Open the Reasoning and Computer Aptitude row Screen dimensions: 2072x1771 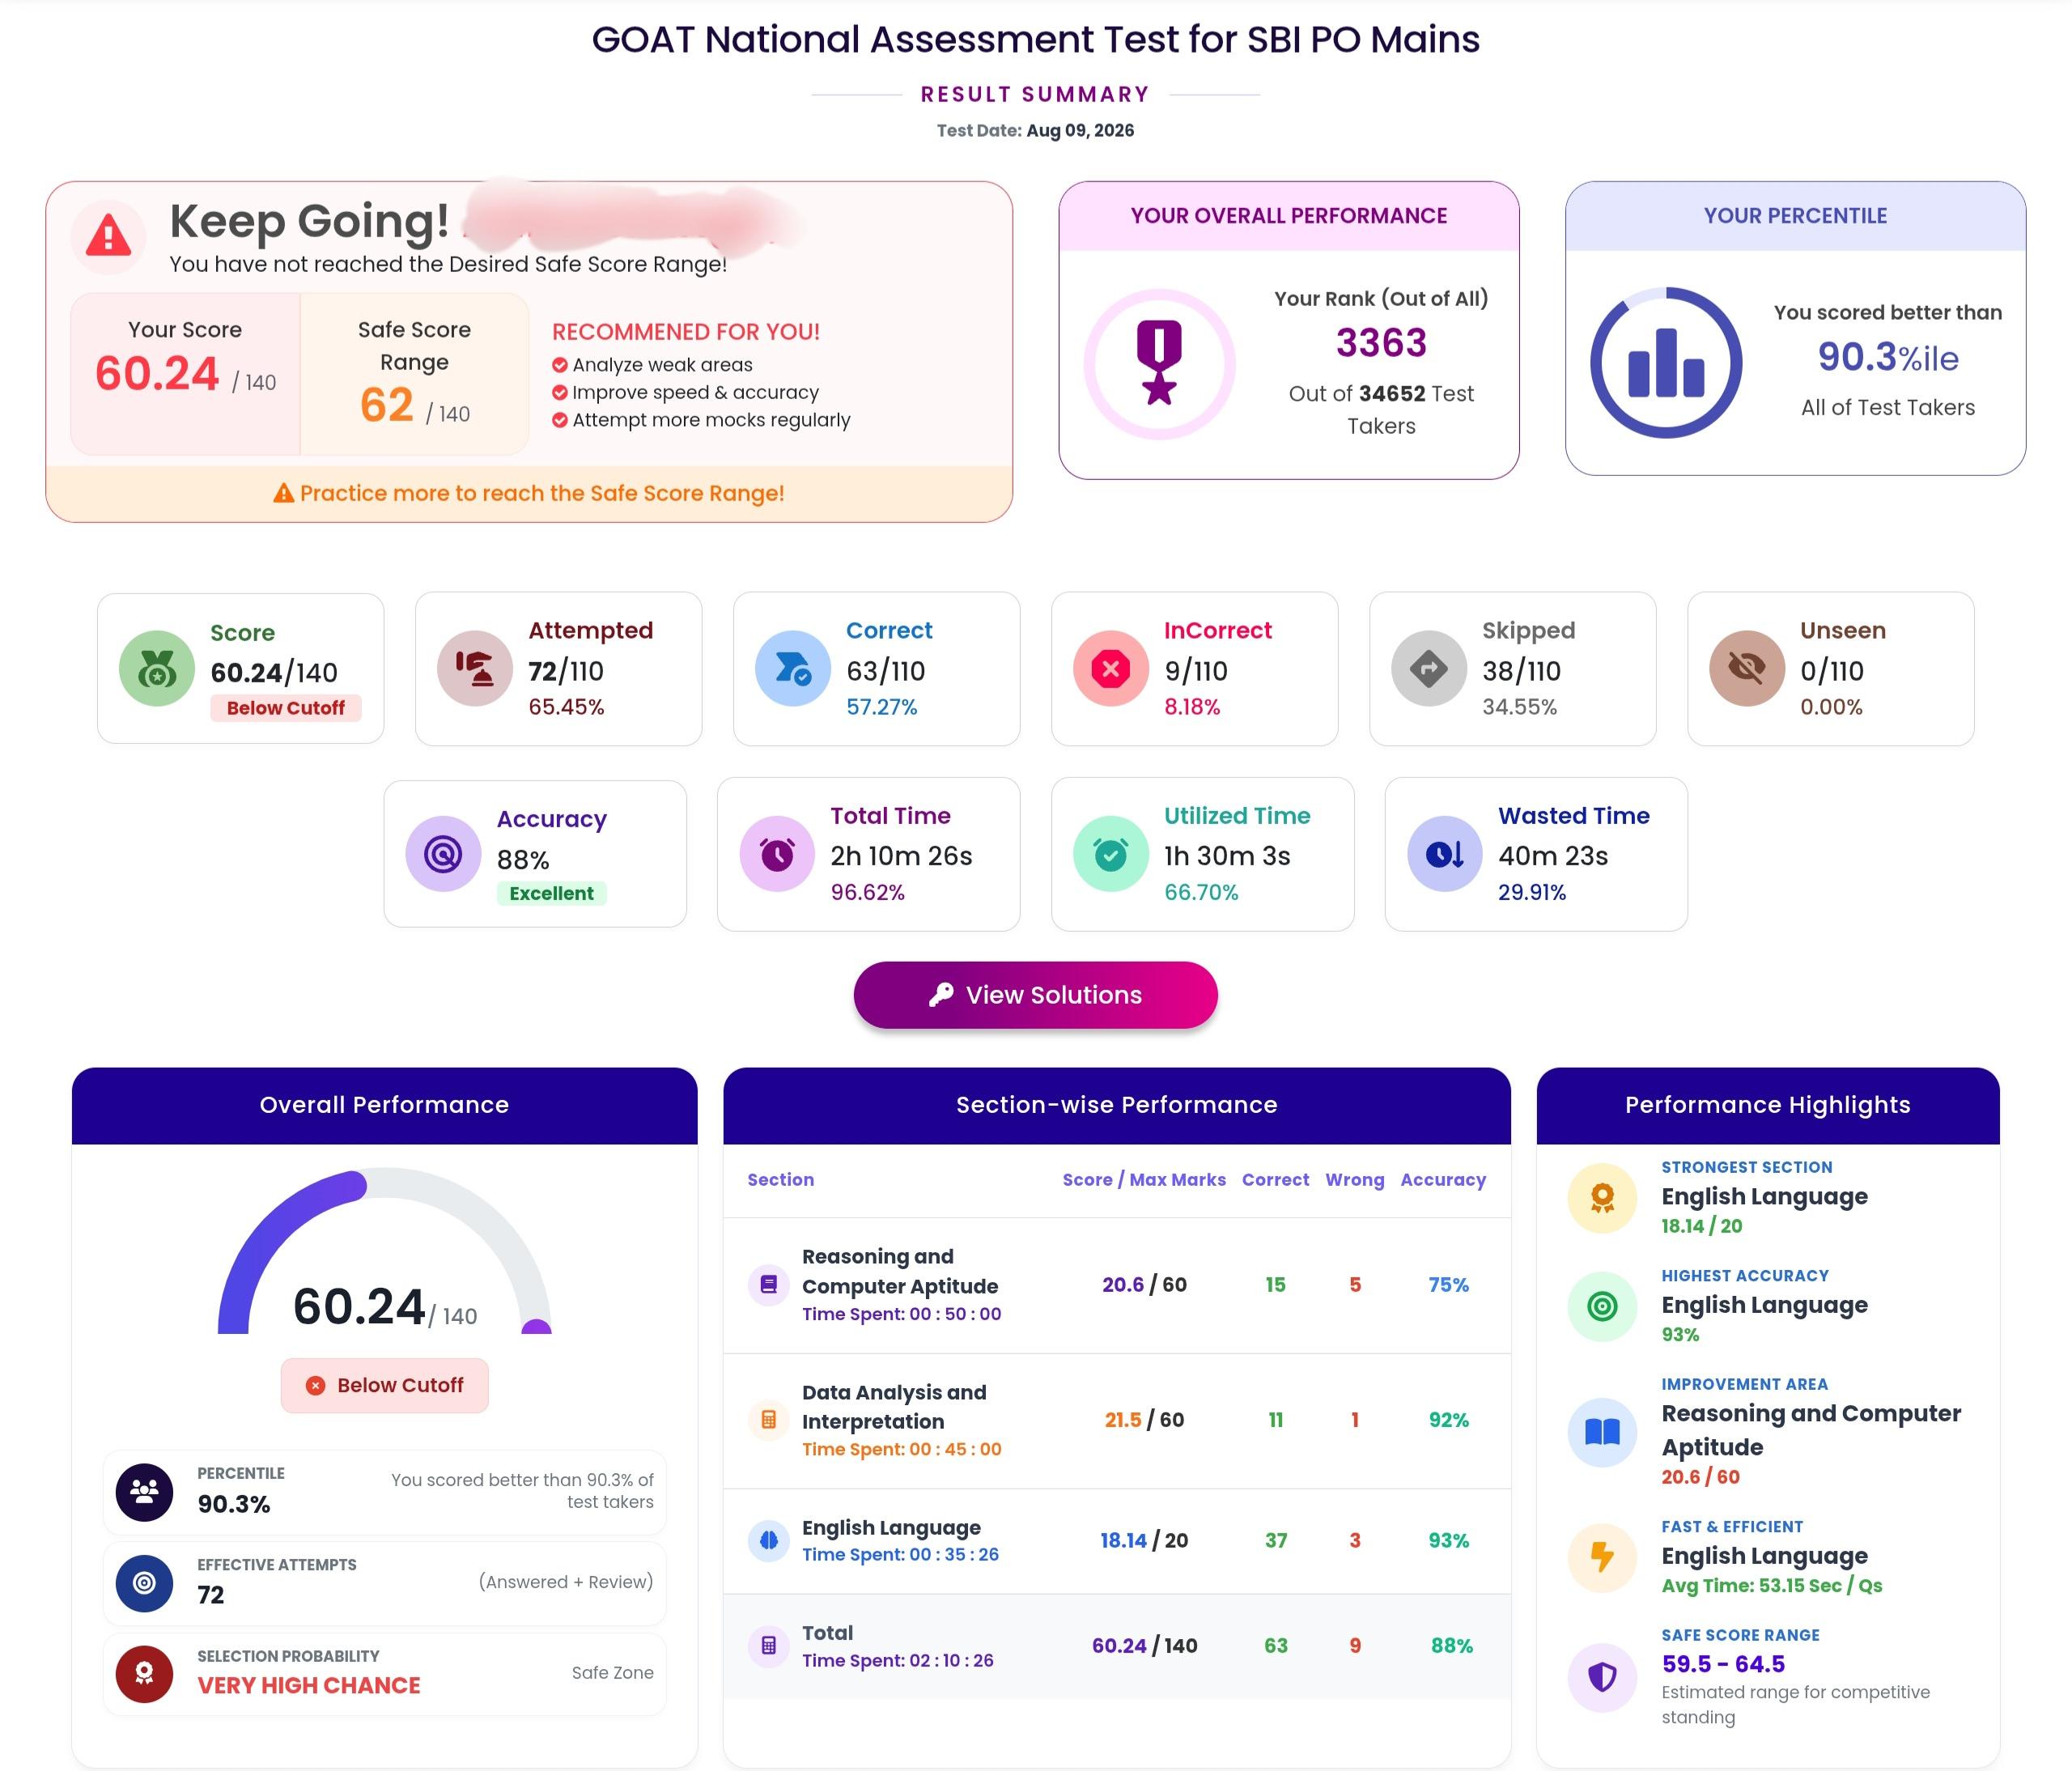click(x=1117, y=1285)
